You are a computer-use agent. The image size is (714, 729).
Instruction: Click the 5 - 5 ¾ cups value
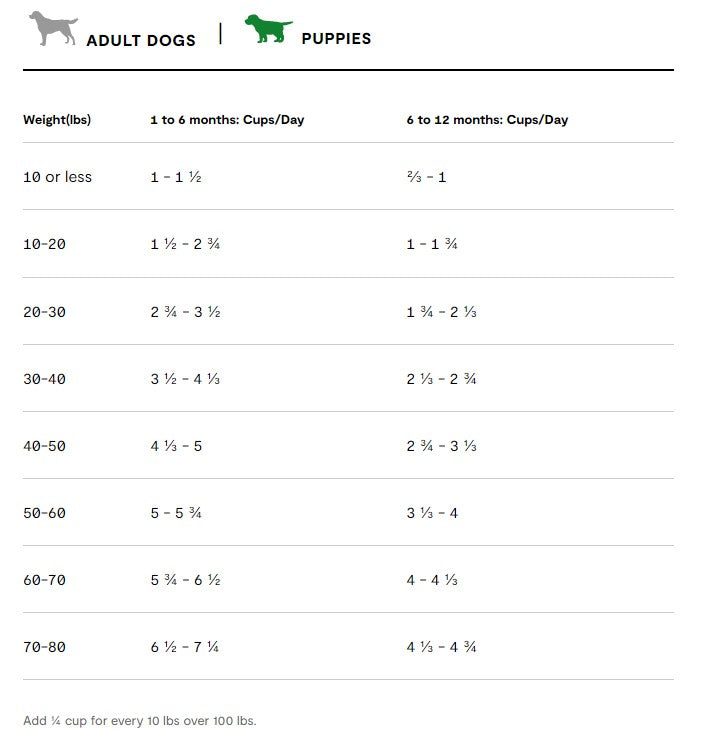(177, 513)
